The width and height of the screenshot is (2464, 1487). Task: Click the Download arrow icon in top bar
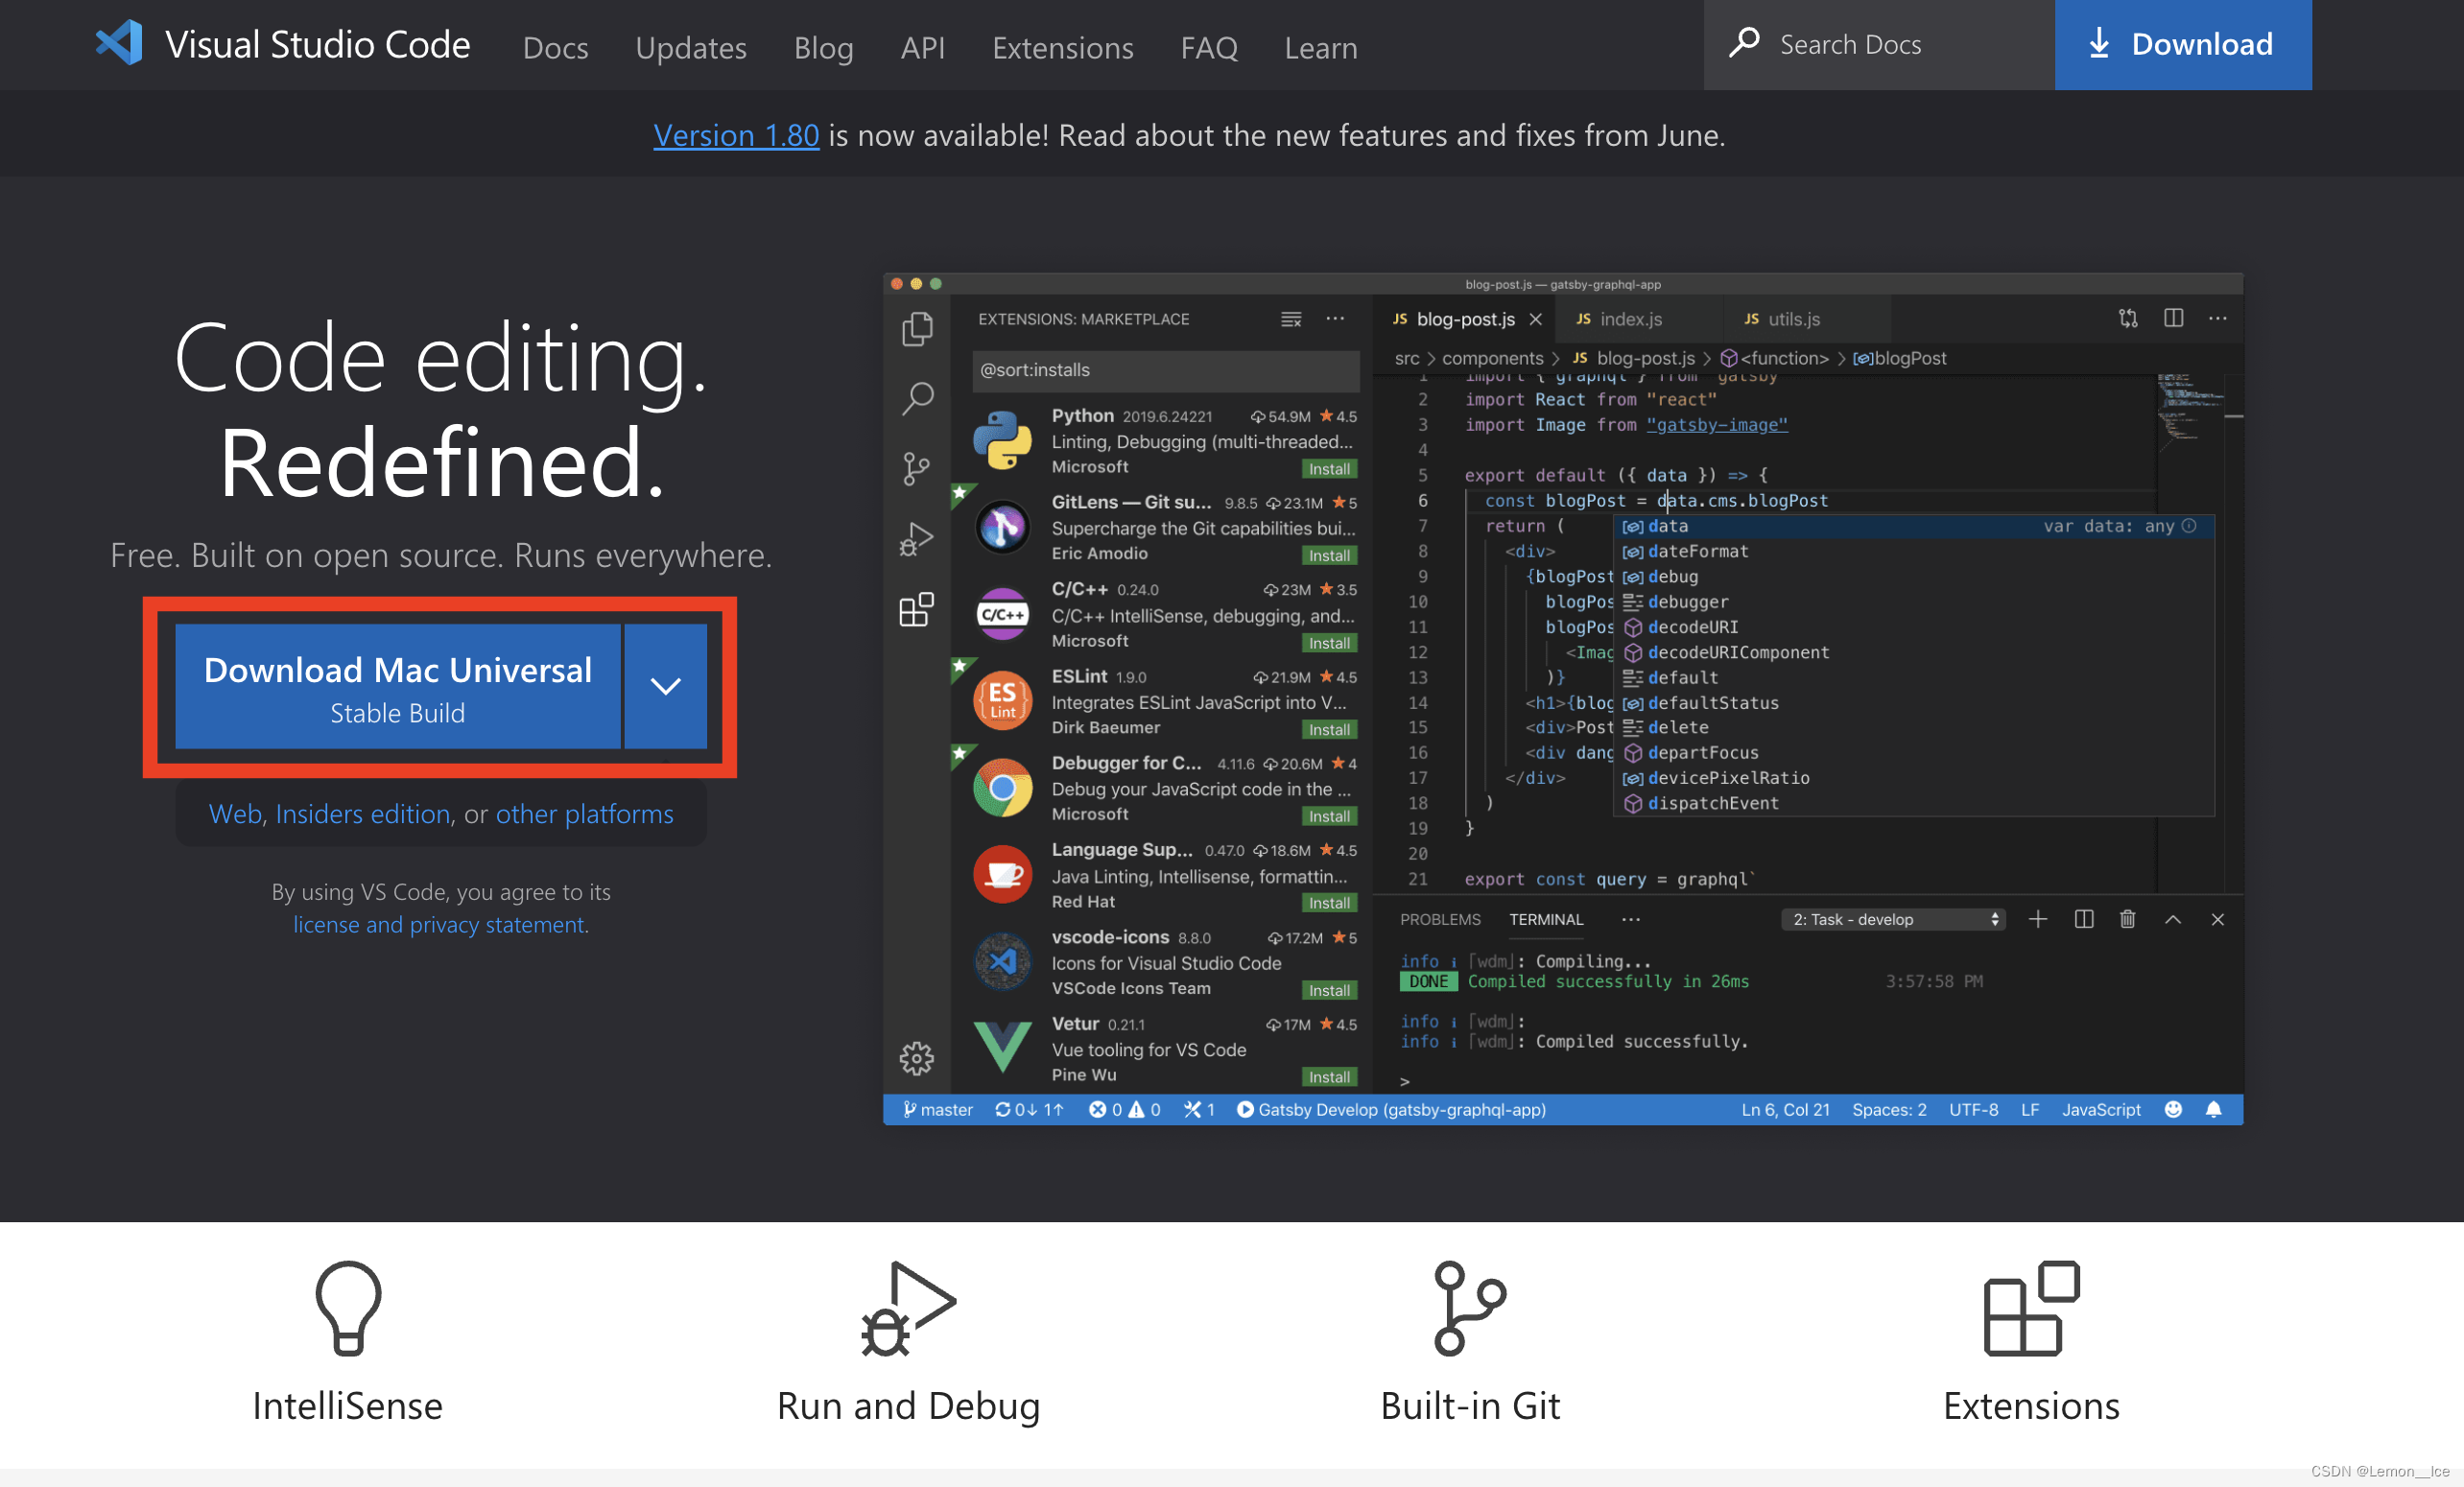coord(2099,44)
